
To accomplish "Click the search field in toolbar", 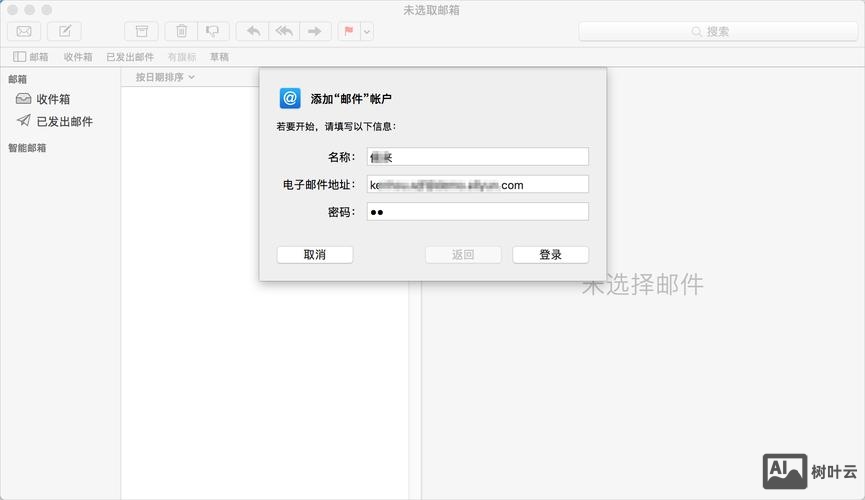I will (x=718, y=31).
